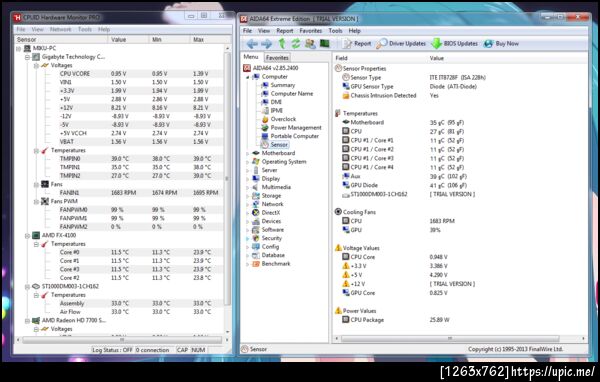Click the Devices icon in AIDA64 tree
Screen dimensions: 600x382
pyautogui.click(x=256, y=221)
